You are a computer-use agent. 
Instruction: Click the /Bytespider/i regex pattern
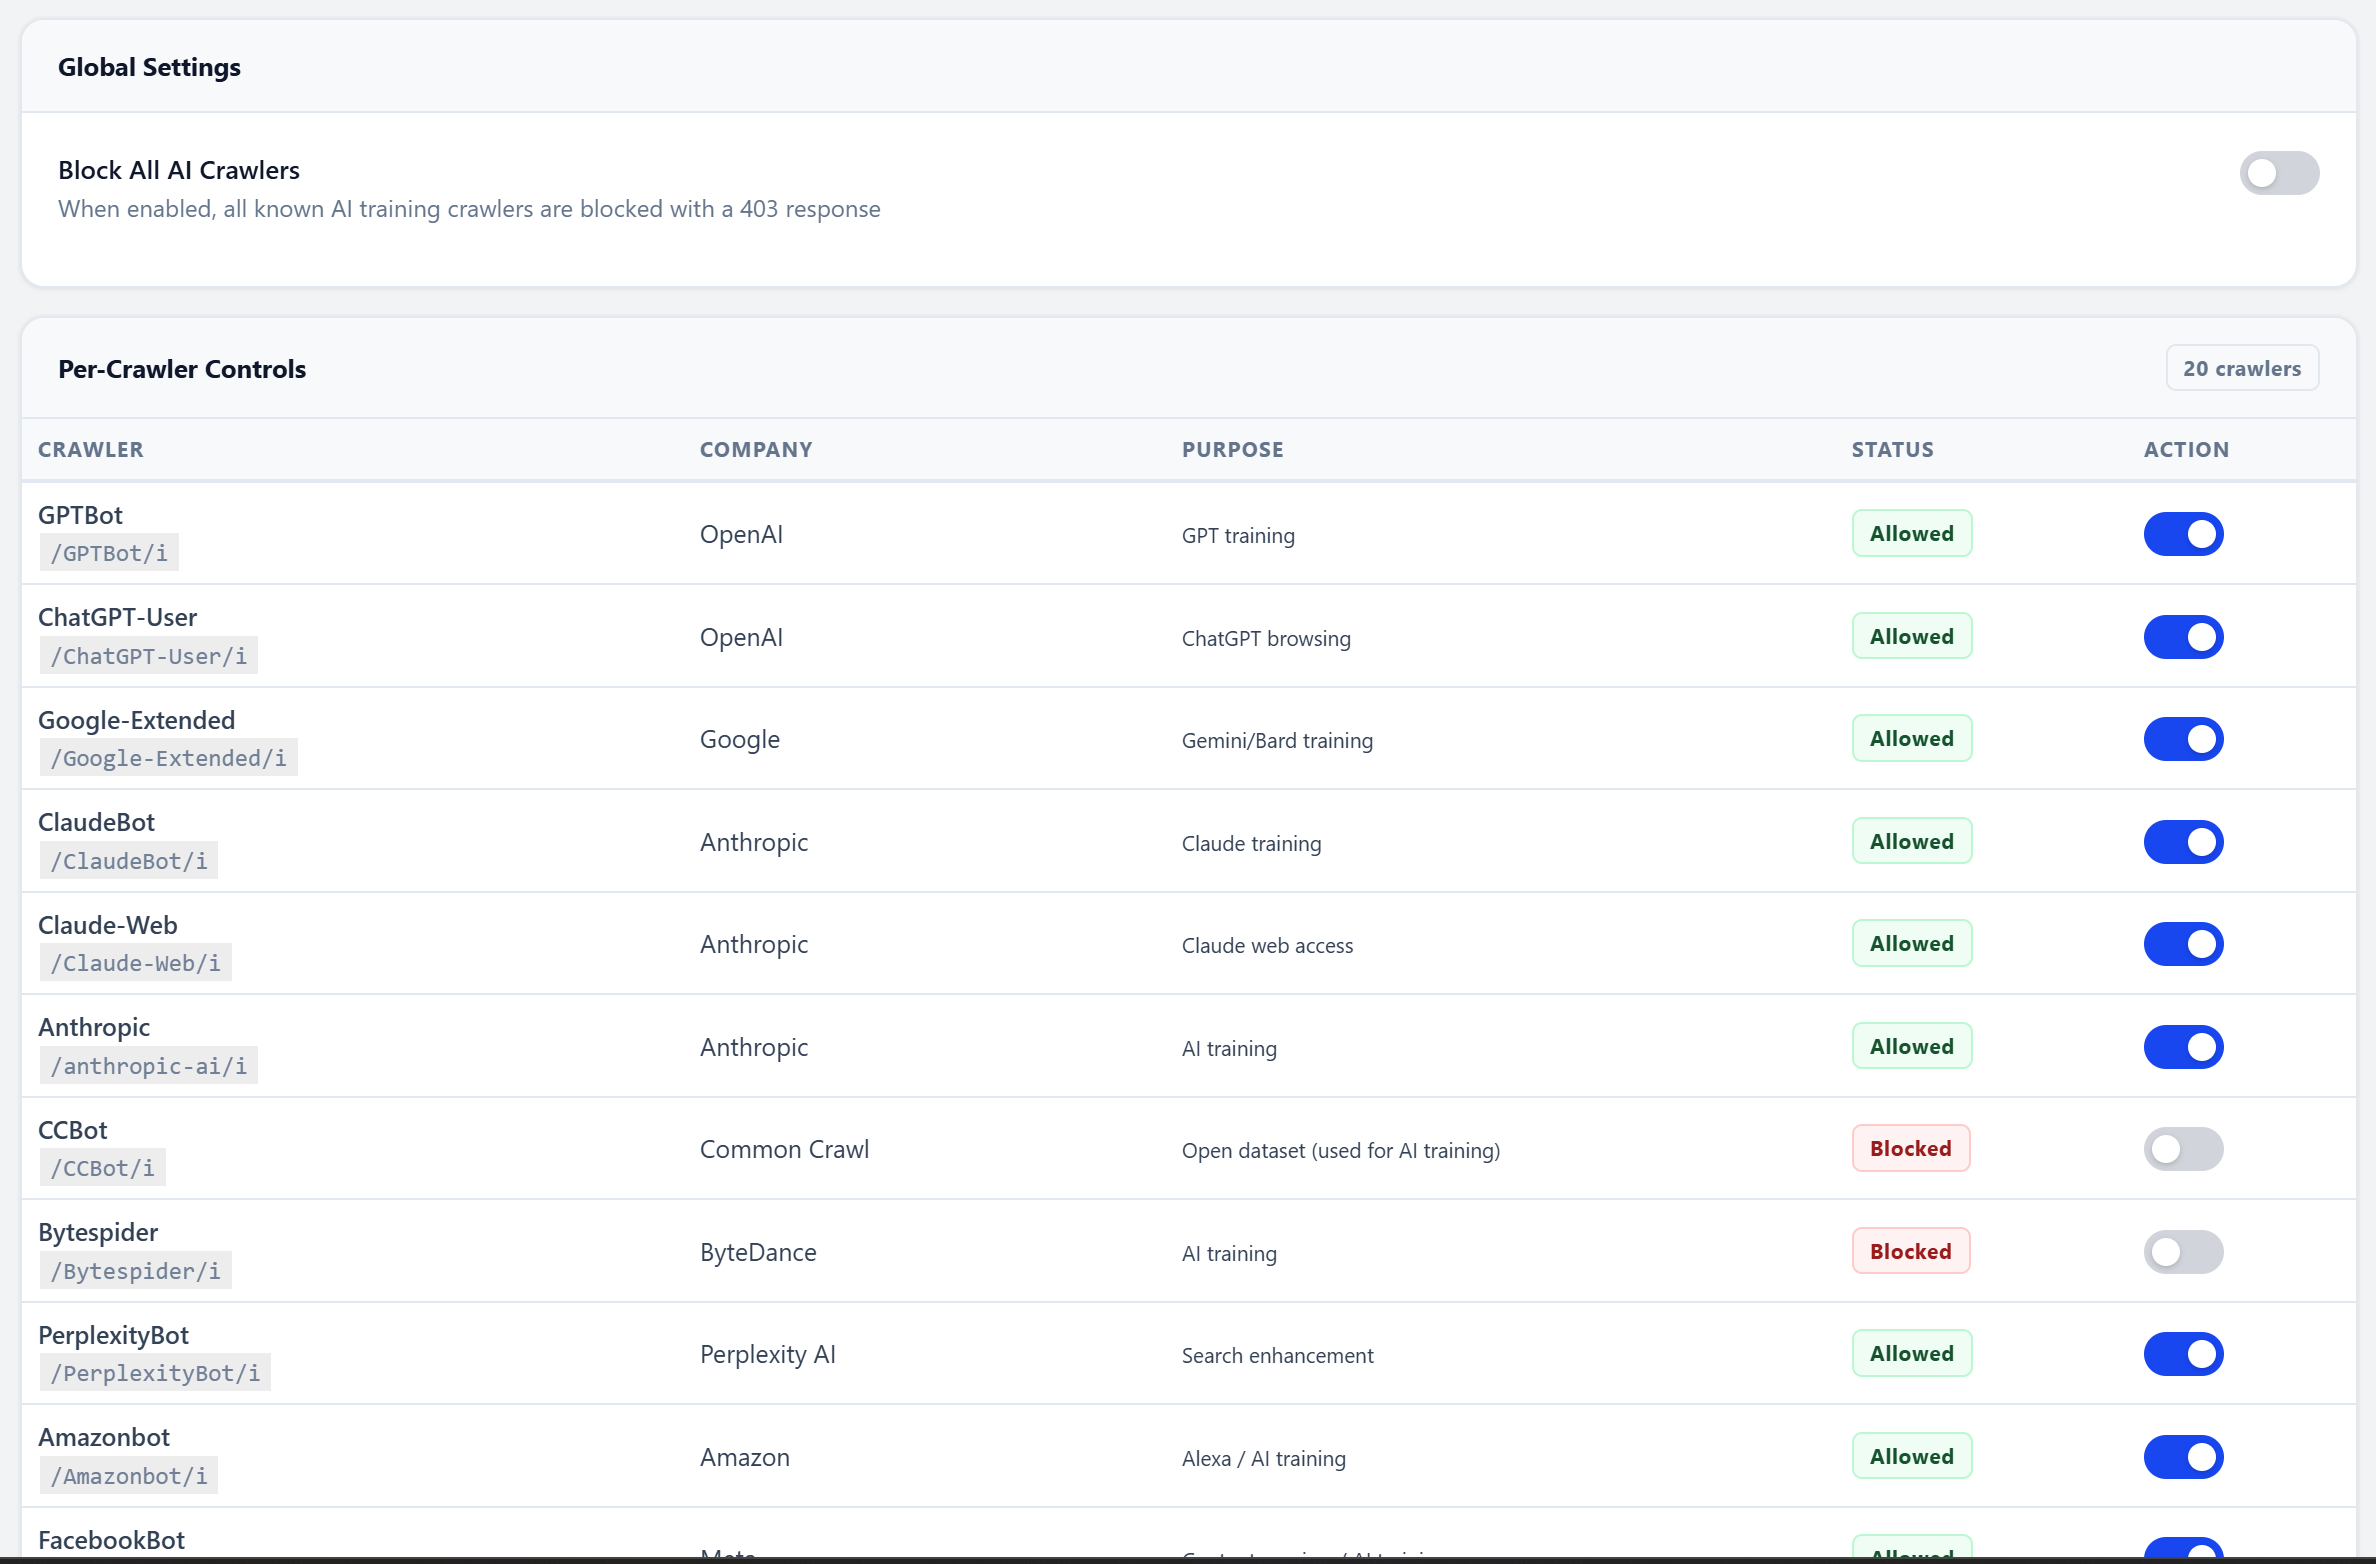(135, 1270)
